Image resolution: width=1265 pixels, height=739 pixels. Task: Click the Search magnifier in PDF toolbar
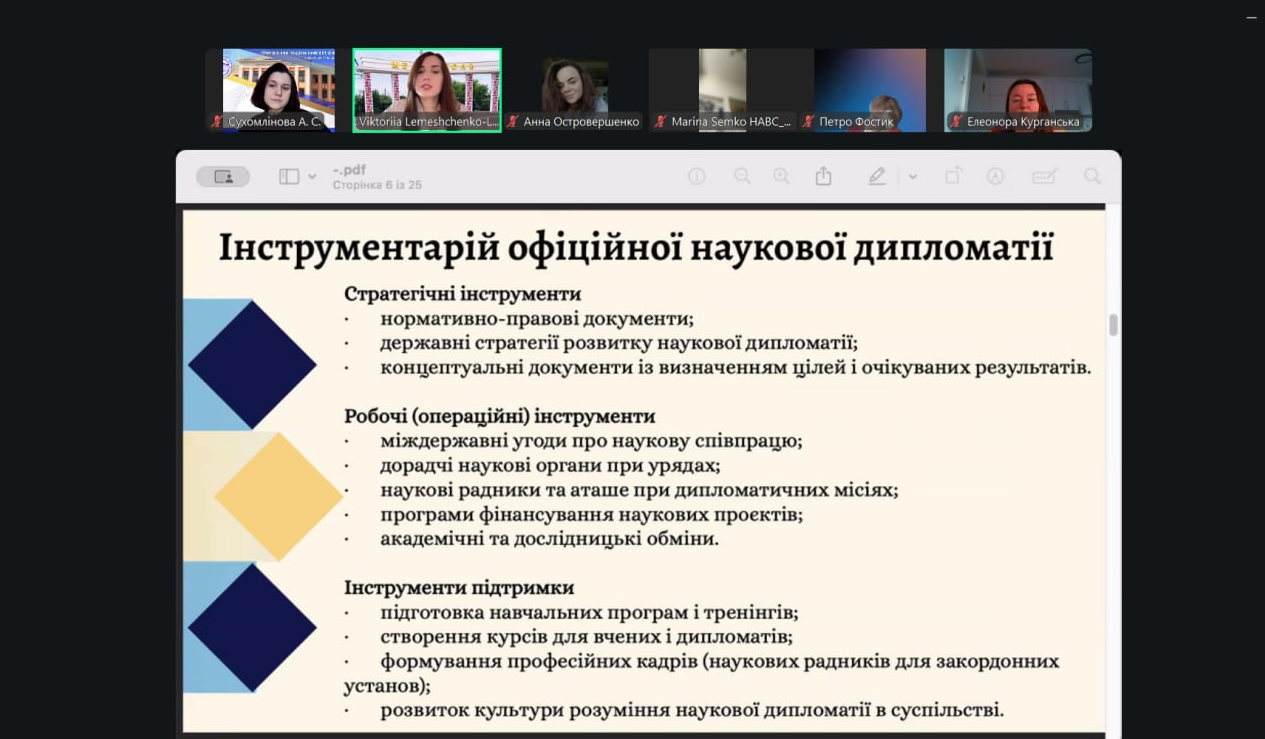[x=1092, y=176]
